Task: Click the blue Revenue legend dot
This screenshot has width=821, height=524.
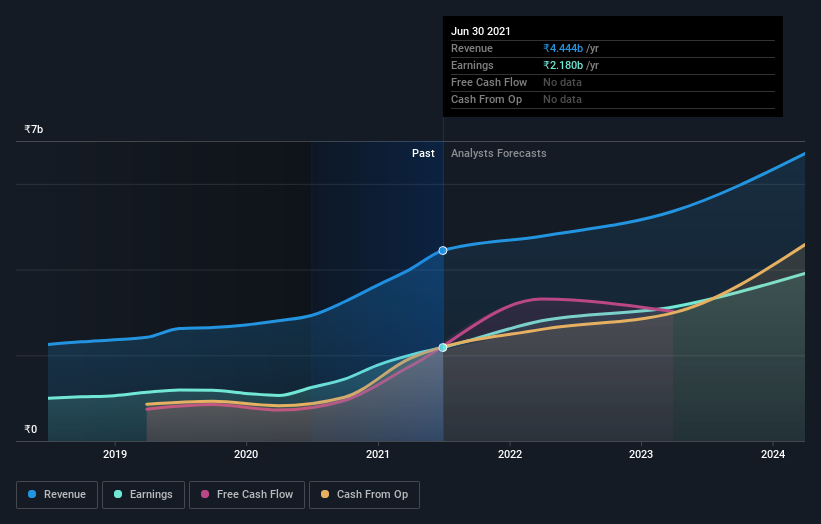Action: pyautogui.click(x=32, y=494)
